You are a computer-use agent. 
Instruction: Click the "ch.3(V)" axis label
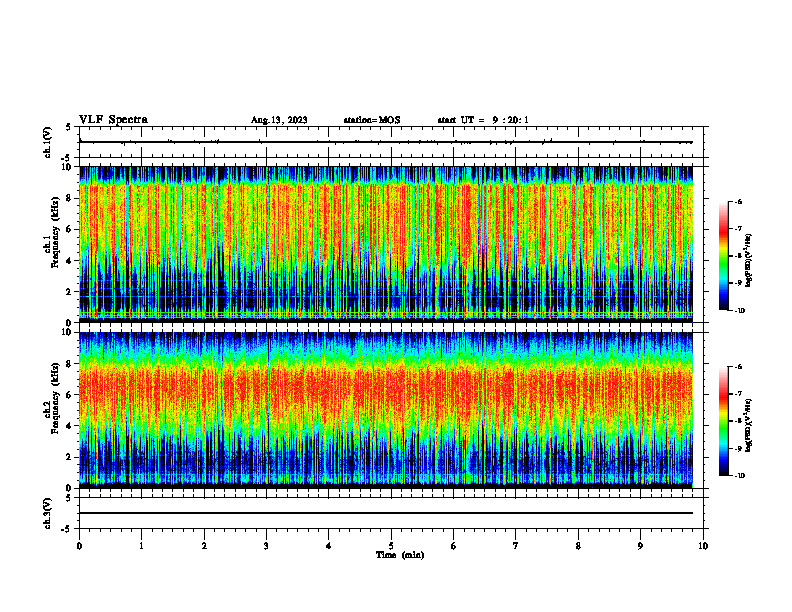pos(48,513)
